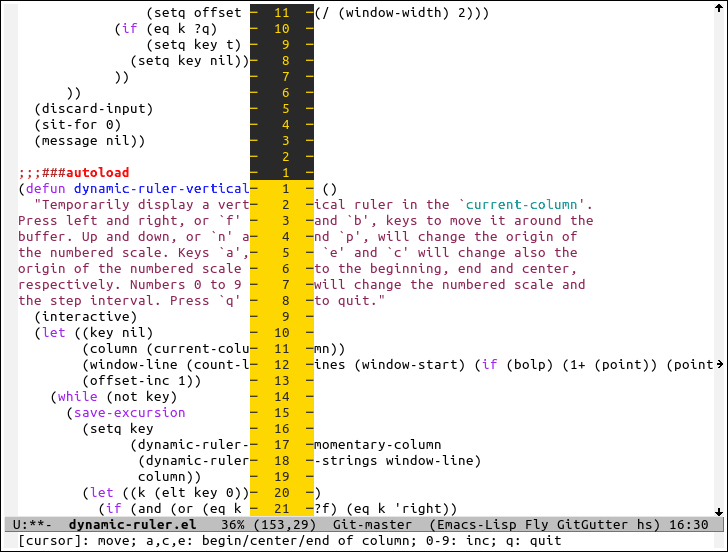Click yellow ruler number 21
Image resolution: width=728 pixels, height=552 pixels.
point(282,509)
